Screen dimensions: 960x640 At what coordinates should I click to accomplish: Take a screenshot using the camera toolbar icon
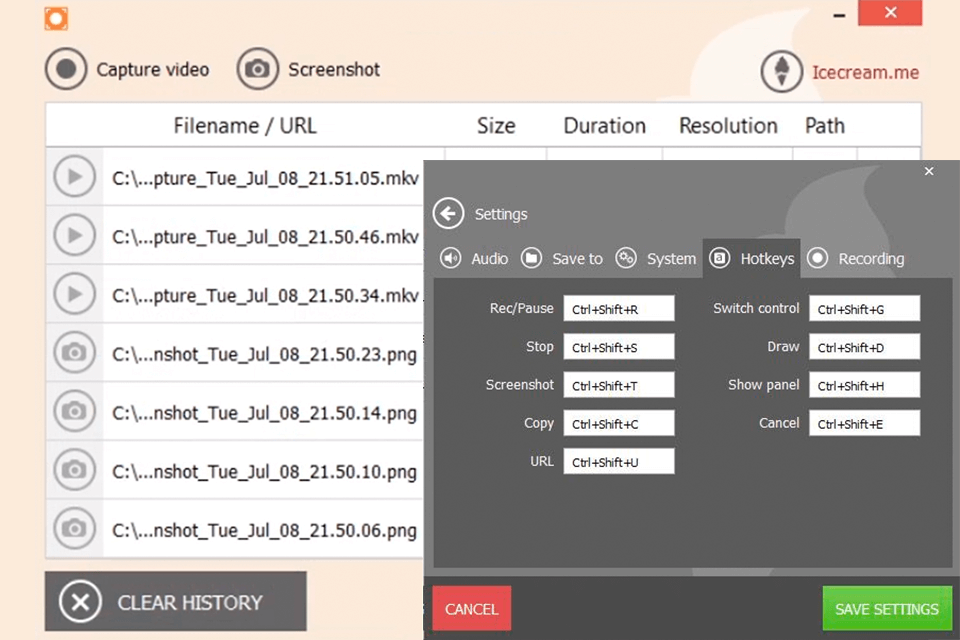[x=256, y=69]
